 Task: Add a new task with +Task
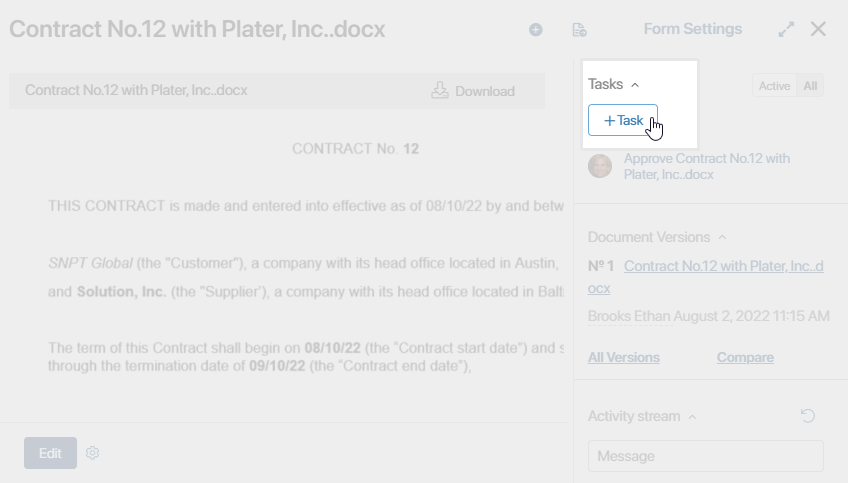pos(622,120)
